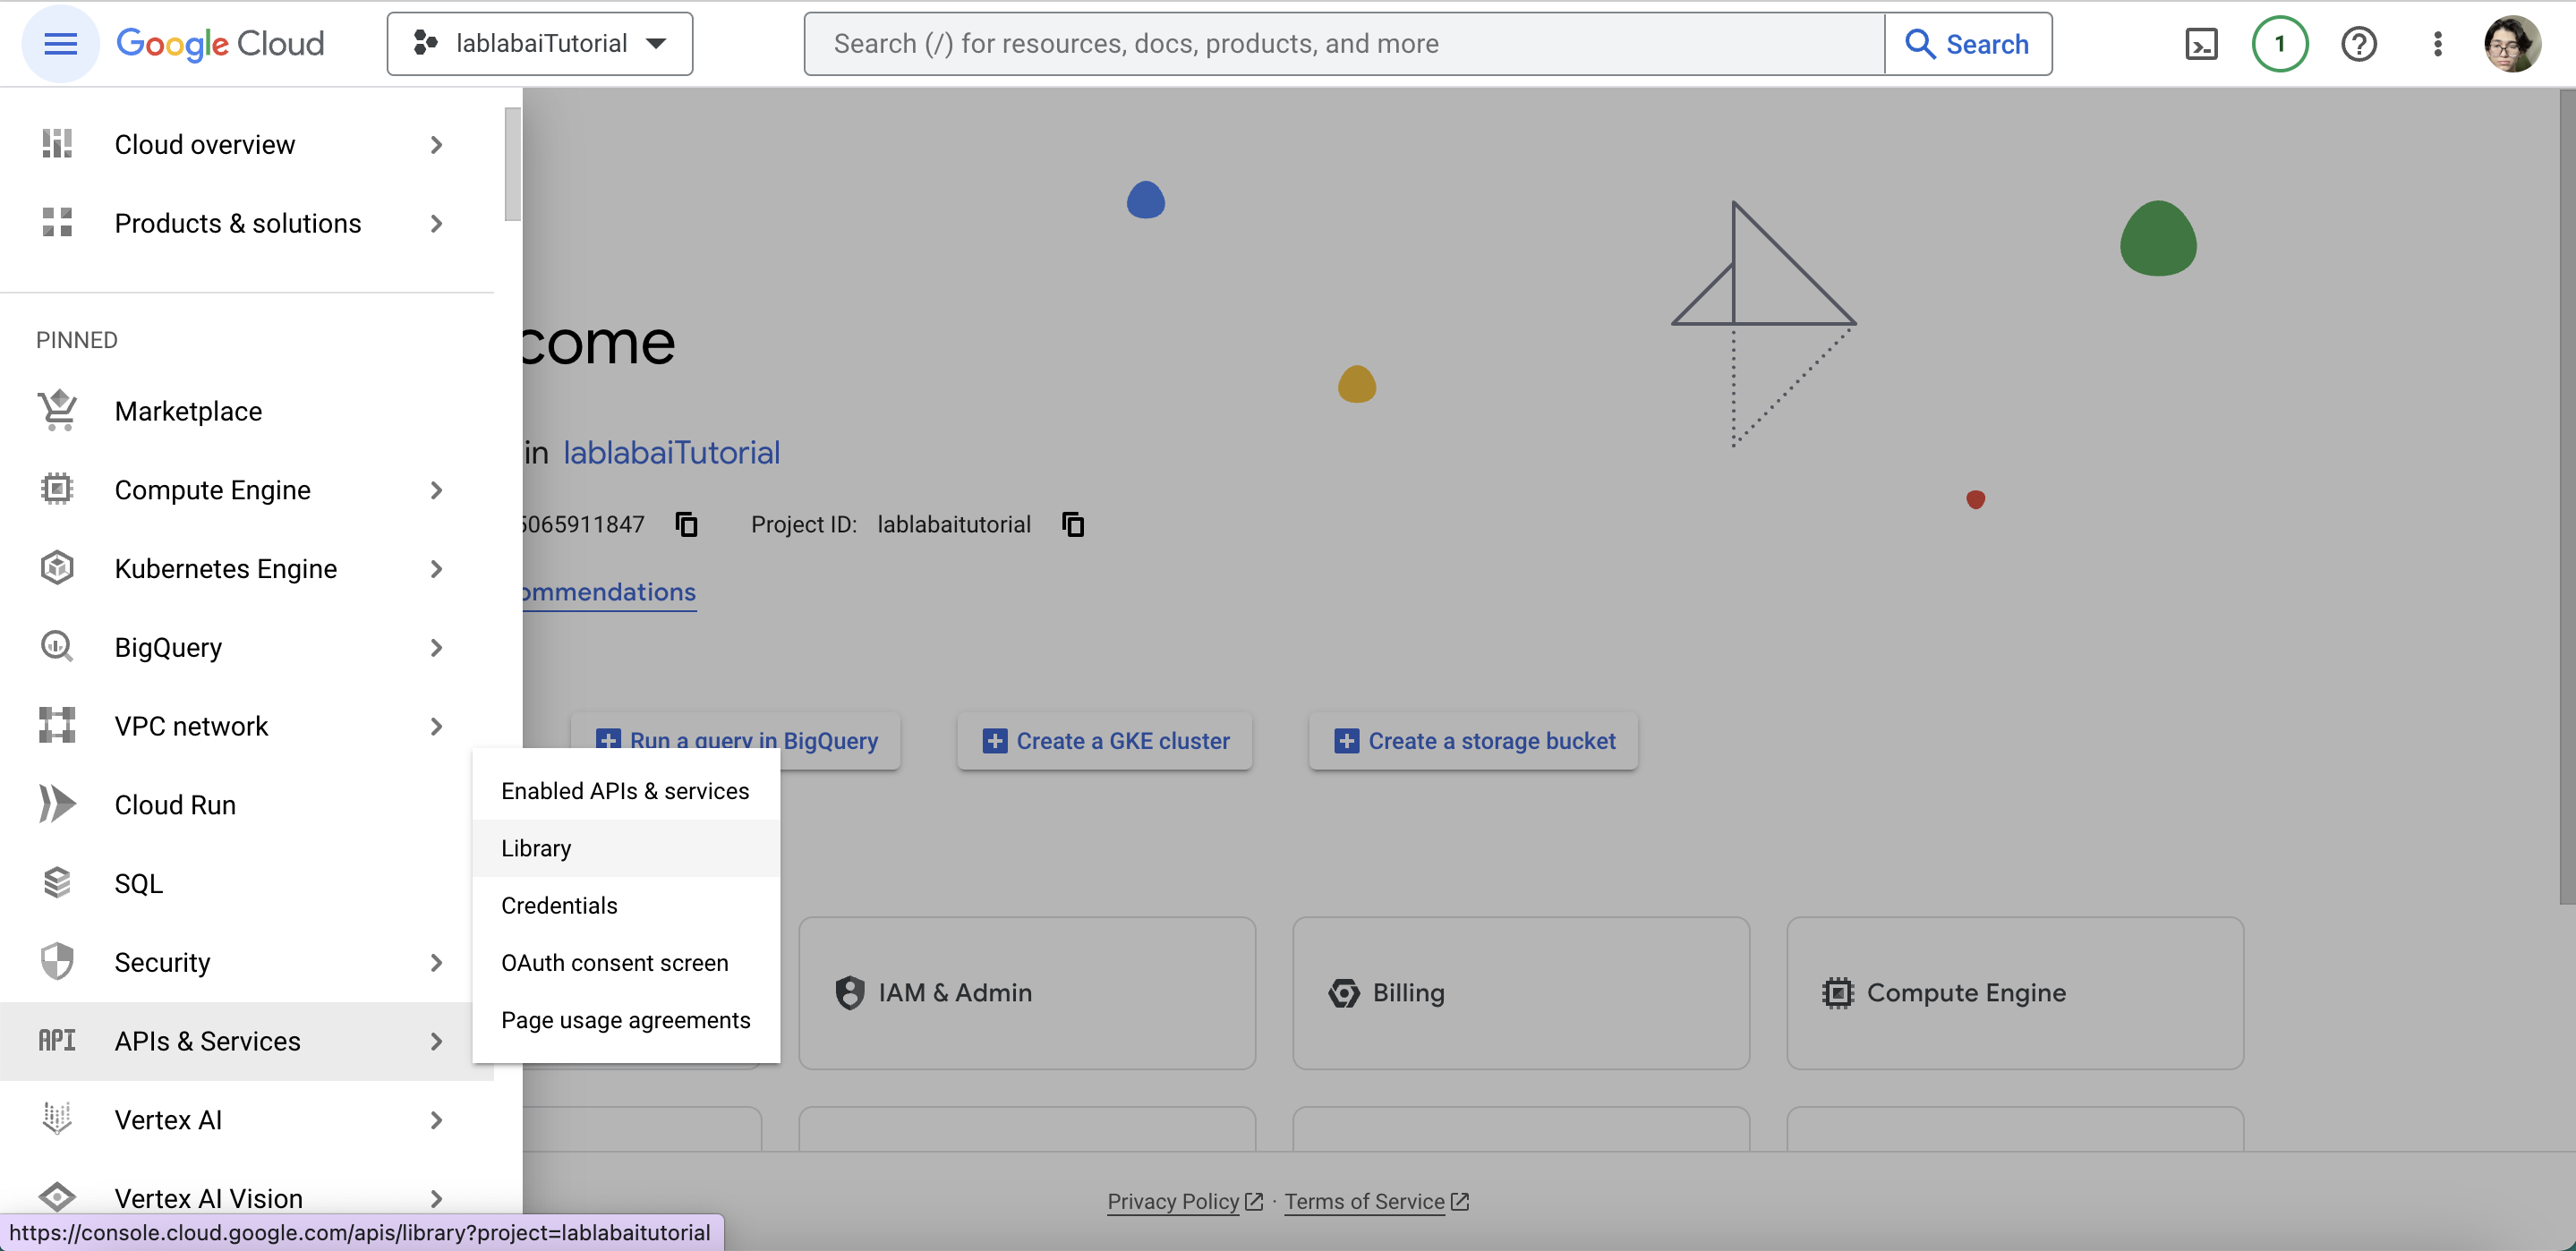Click the Cloud Run sidebar icon
2576x1251 pixels.
pos(57,804)
